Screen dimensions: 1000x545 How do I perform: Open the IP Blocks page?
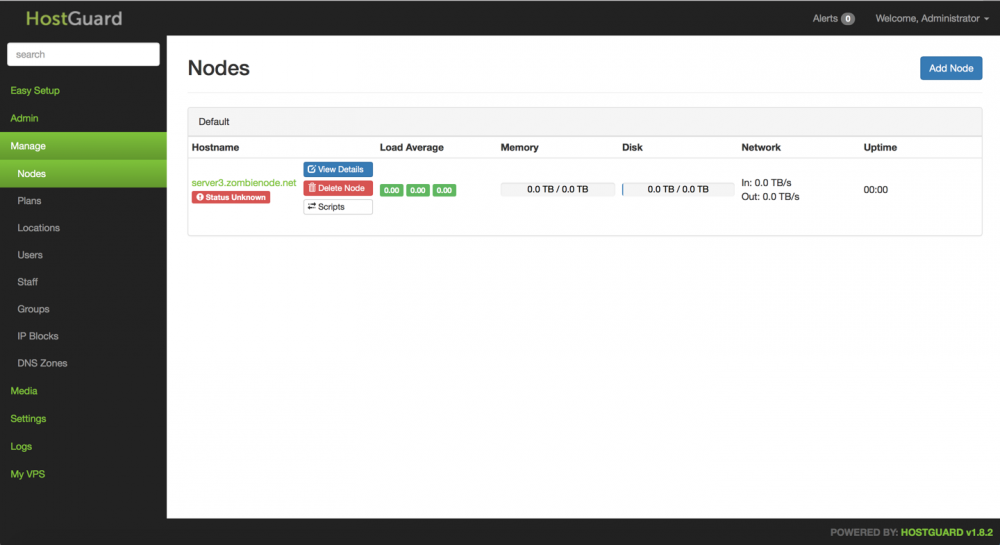click(38, 336)
